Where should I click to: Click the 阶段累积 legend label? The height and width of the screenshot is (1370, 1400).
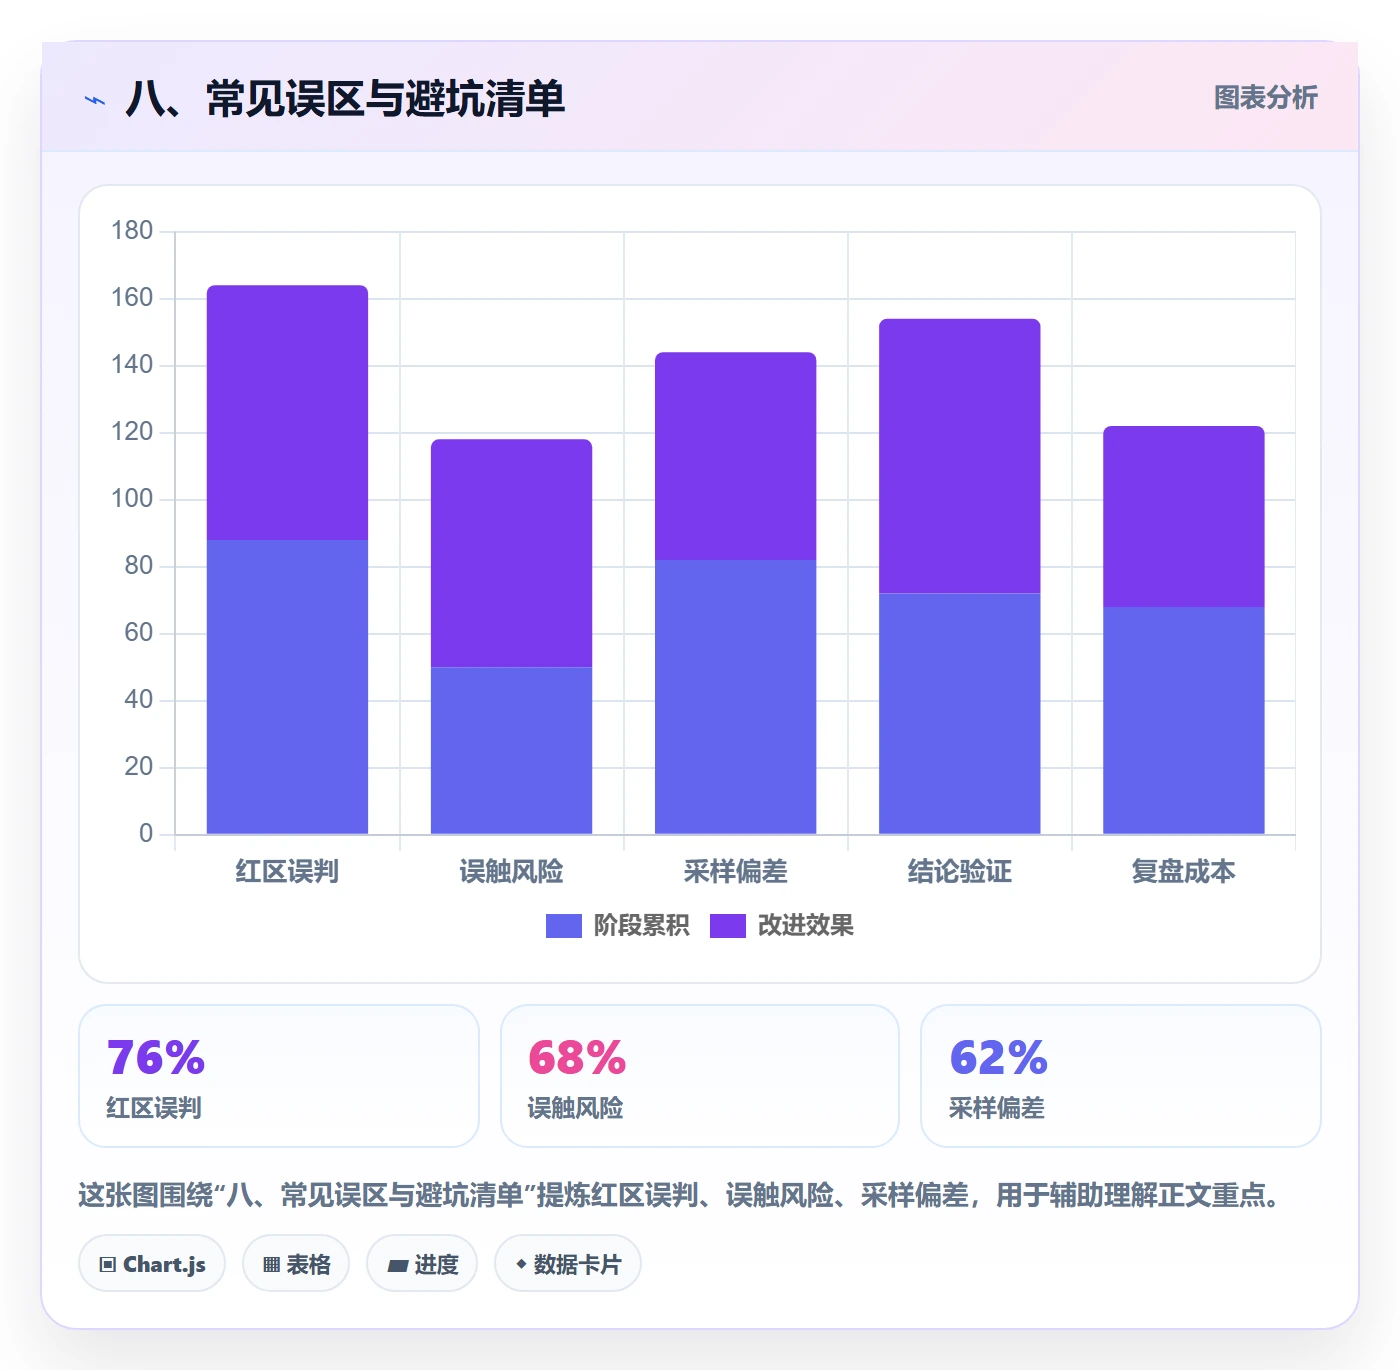click(x=641, y=926)
